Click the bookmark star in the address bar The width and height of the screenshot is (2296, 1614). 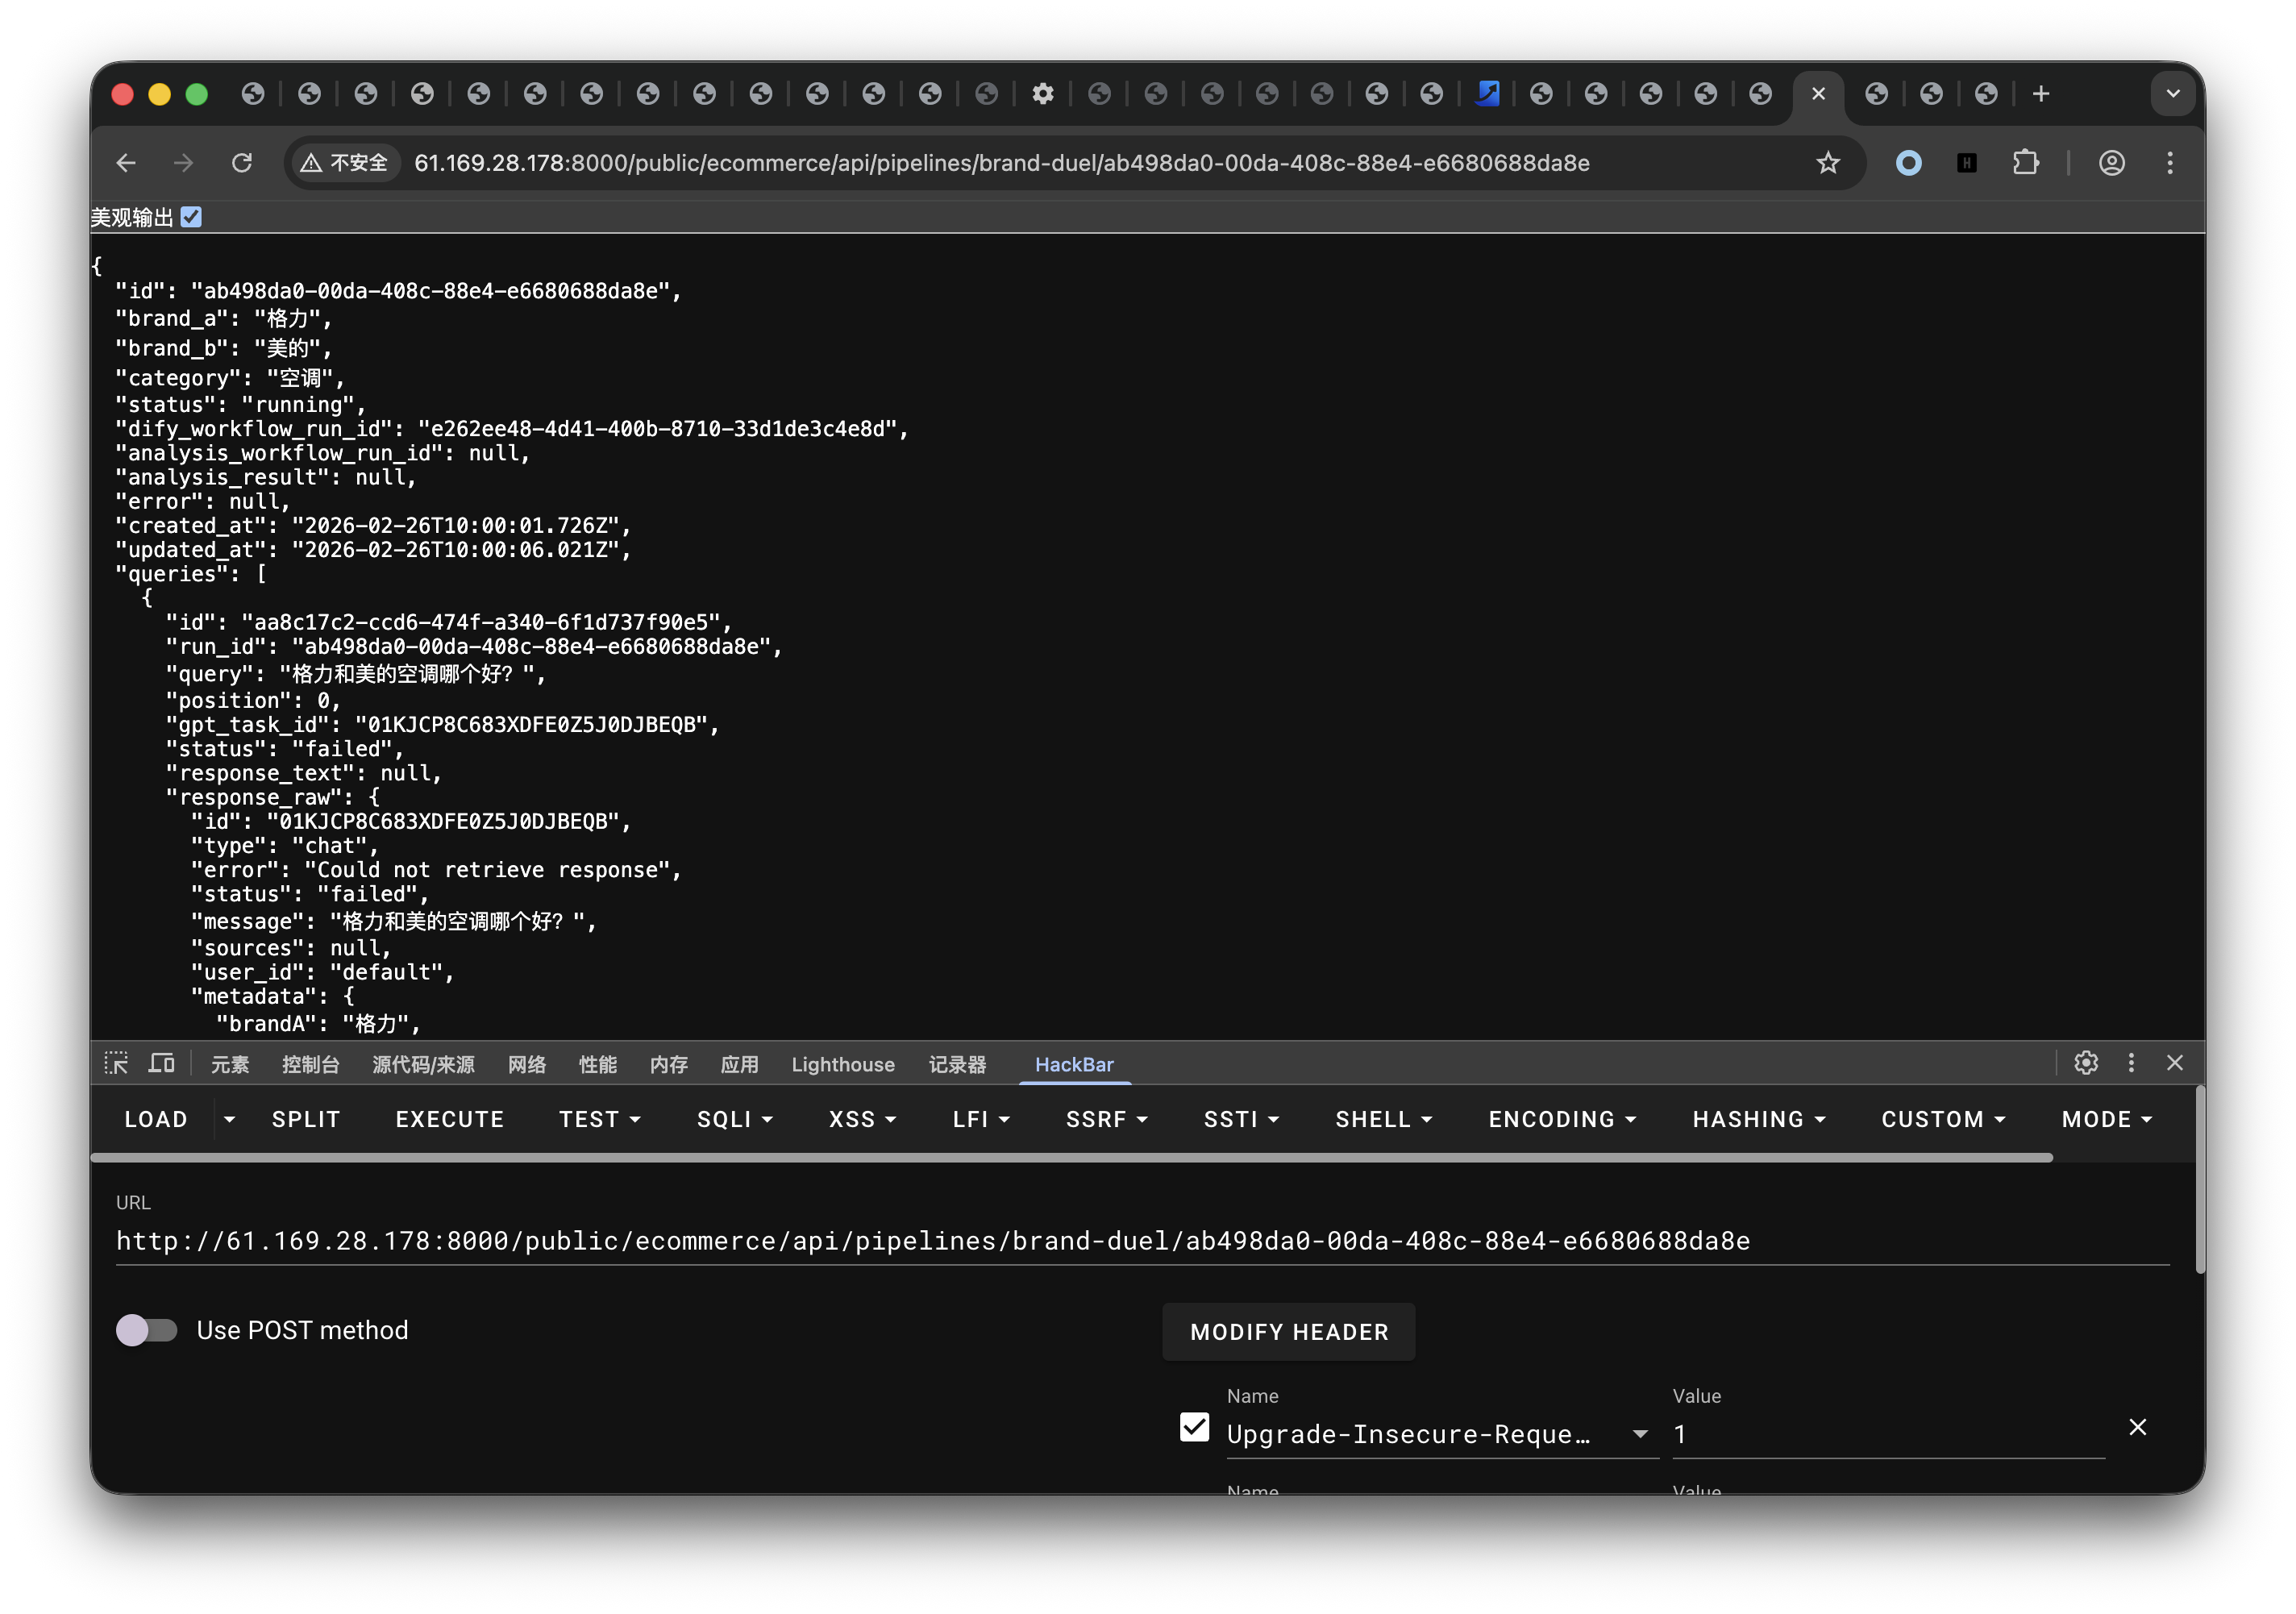coord(1829,162)
